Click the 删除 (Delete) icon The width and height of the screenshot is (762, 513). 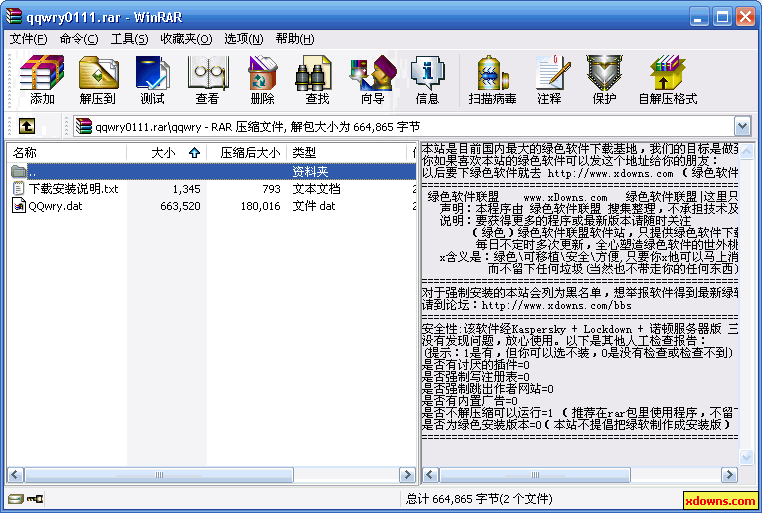click(262, 80)
